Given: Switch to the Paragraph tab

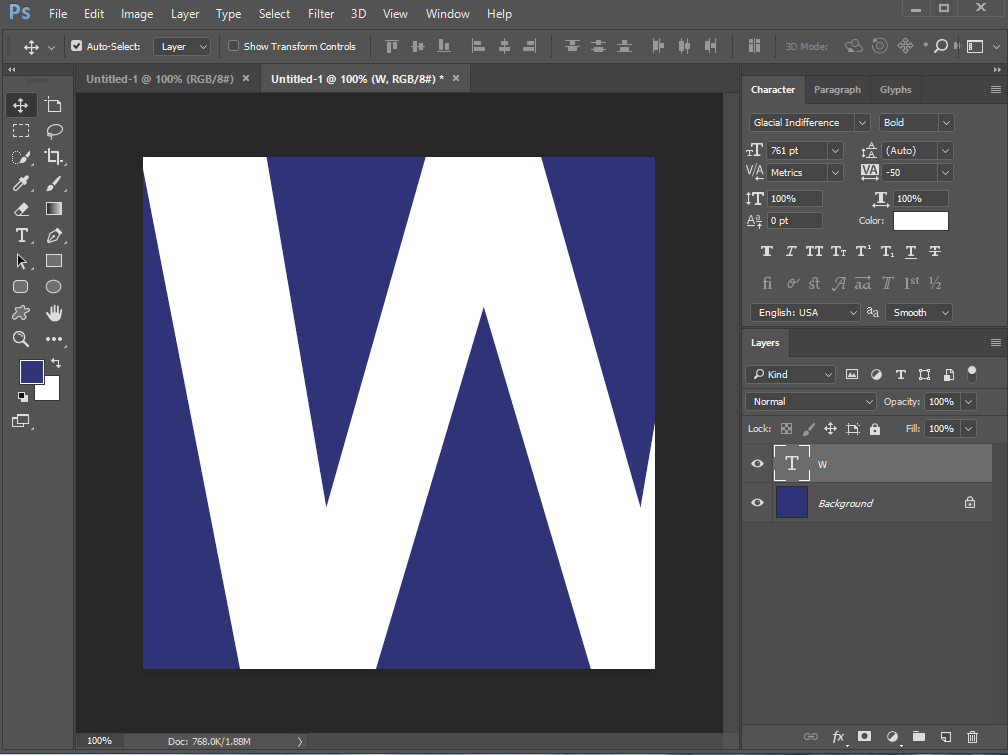Looking at the screenshot, I should click(837, 89).
